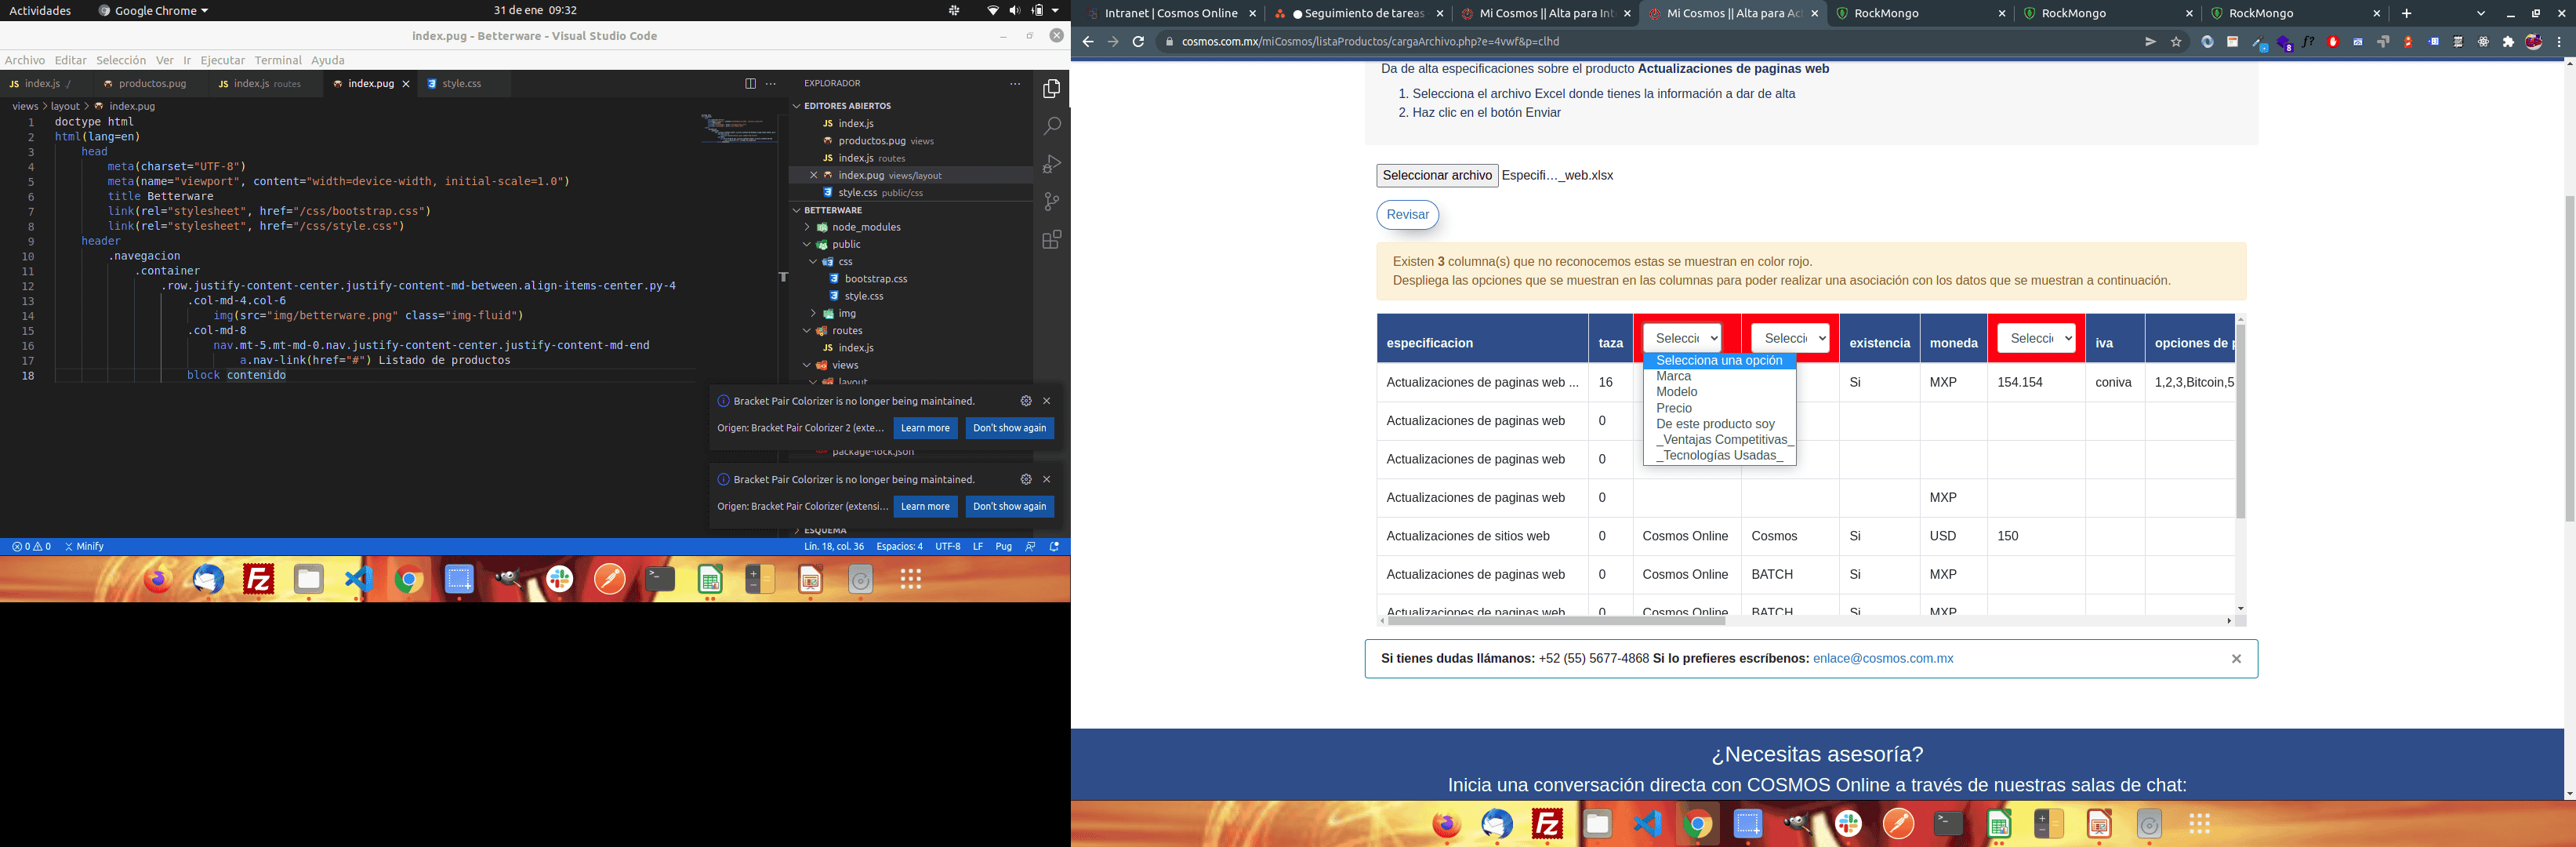Switch to style.css editor tab
Viewport: 2576px width, 847px height.
coord(461,84)
